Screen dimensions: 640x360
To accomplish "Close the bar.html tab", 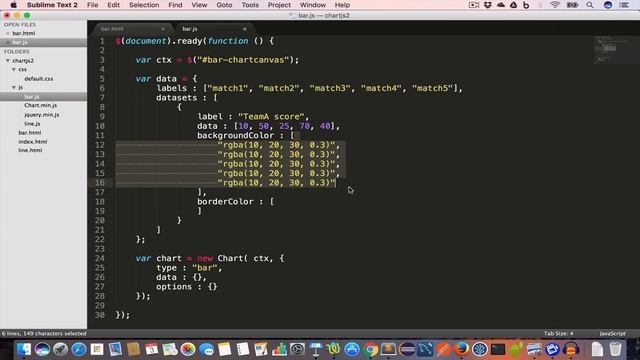I will [x=163, y=29].
